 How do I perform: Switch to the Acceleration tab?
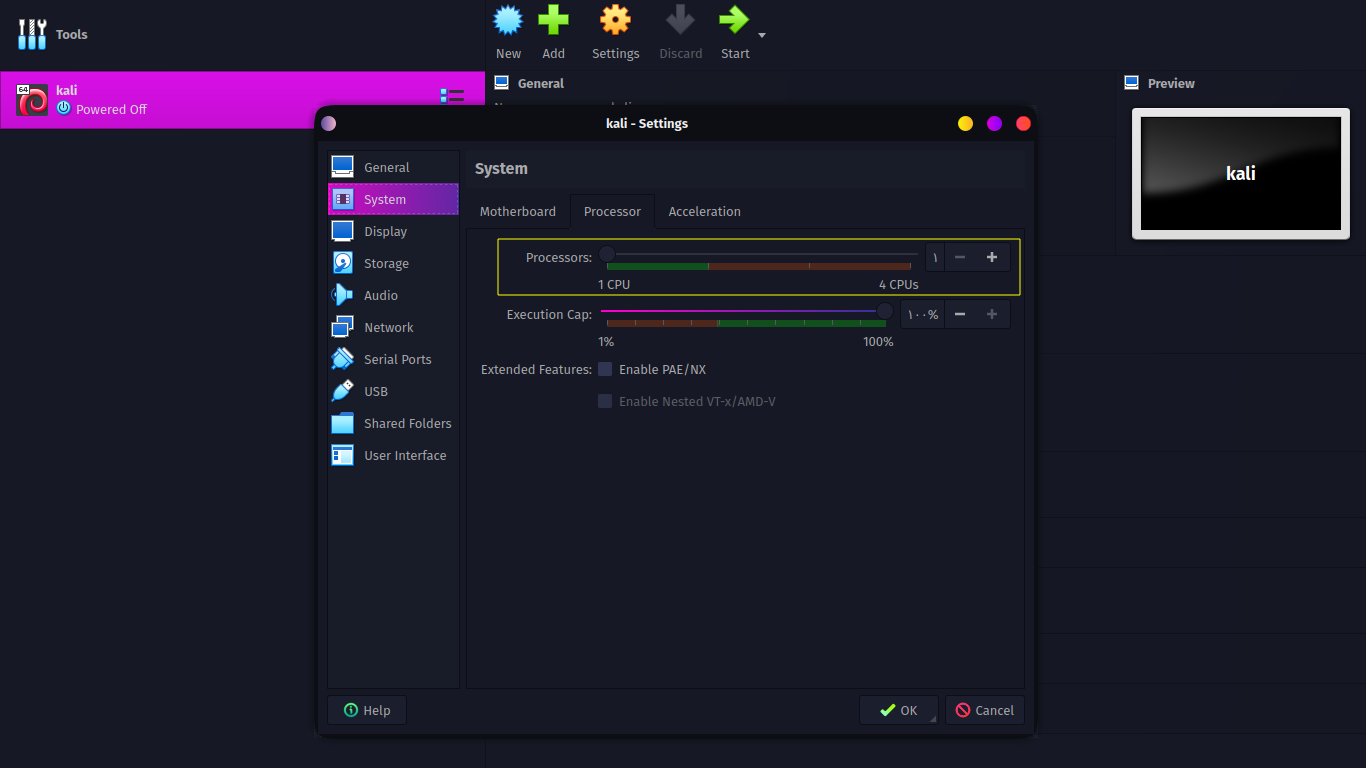coord(705,211)
